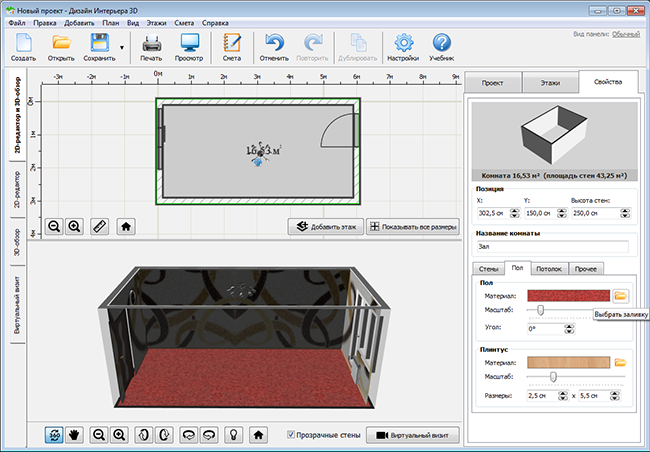The height and width of the screenshot is (452, 650).
Task: Click the X position stepper
Action: click(x=514, y=213)
